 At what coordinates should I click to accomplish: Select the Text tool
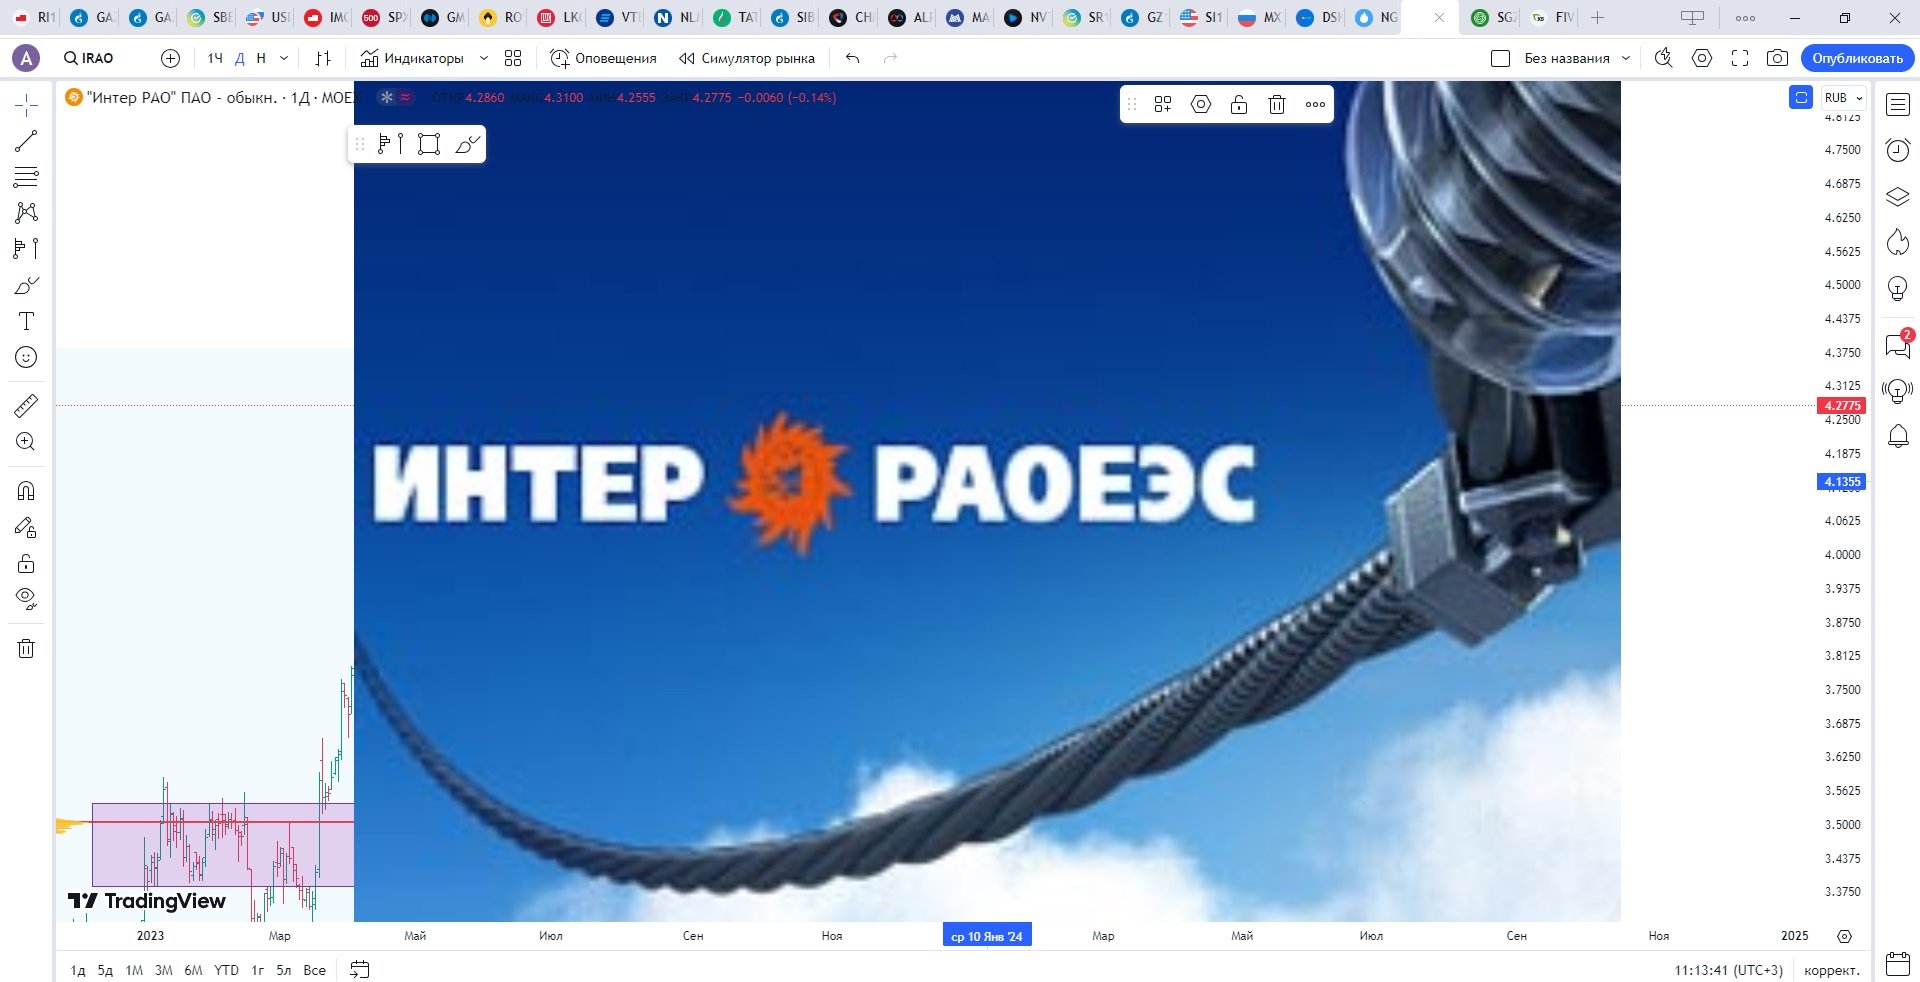pos(26,321)
